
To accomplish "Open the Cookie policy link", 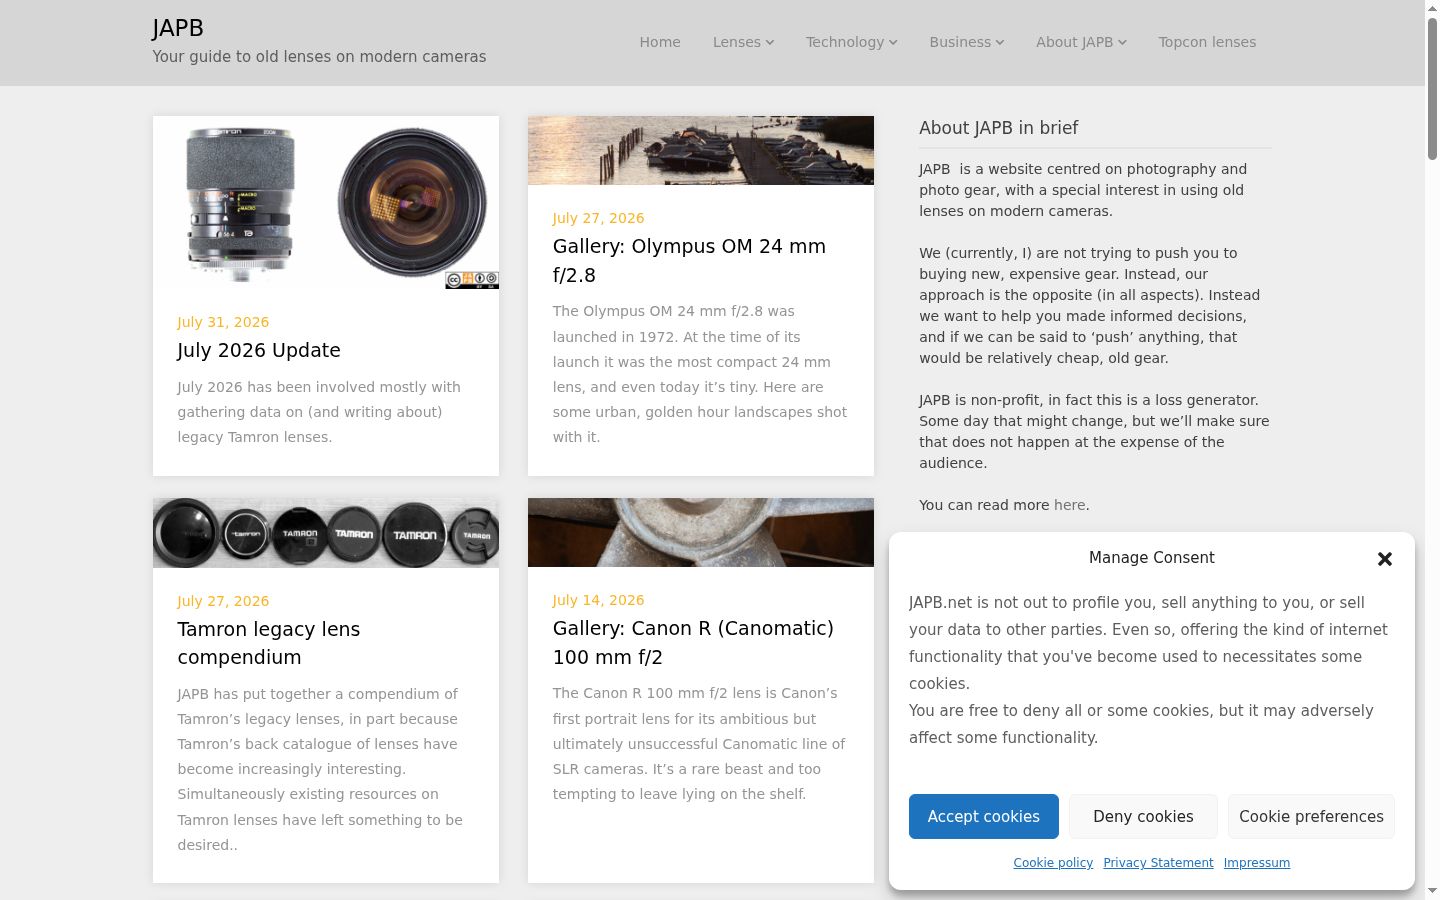I will tap(1053, 863).
